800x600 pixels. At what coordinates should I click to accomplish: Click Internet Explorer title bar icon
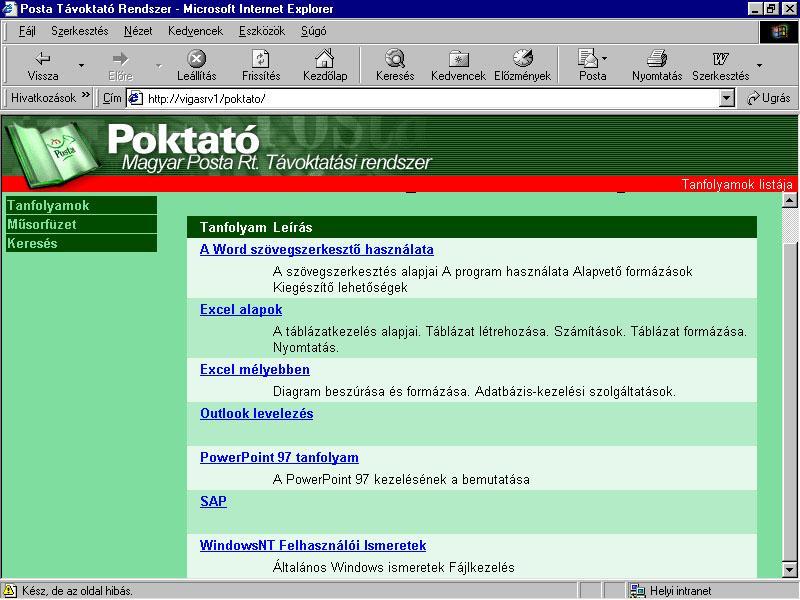(x=10, y=9)
